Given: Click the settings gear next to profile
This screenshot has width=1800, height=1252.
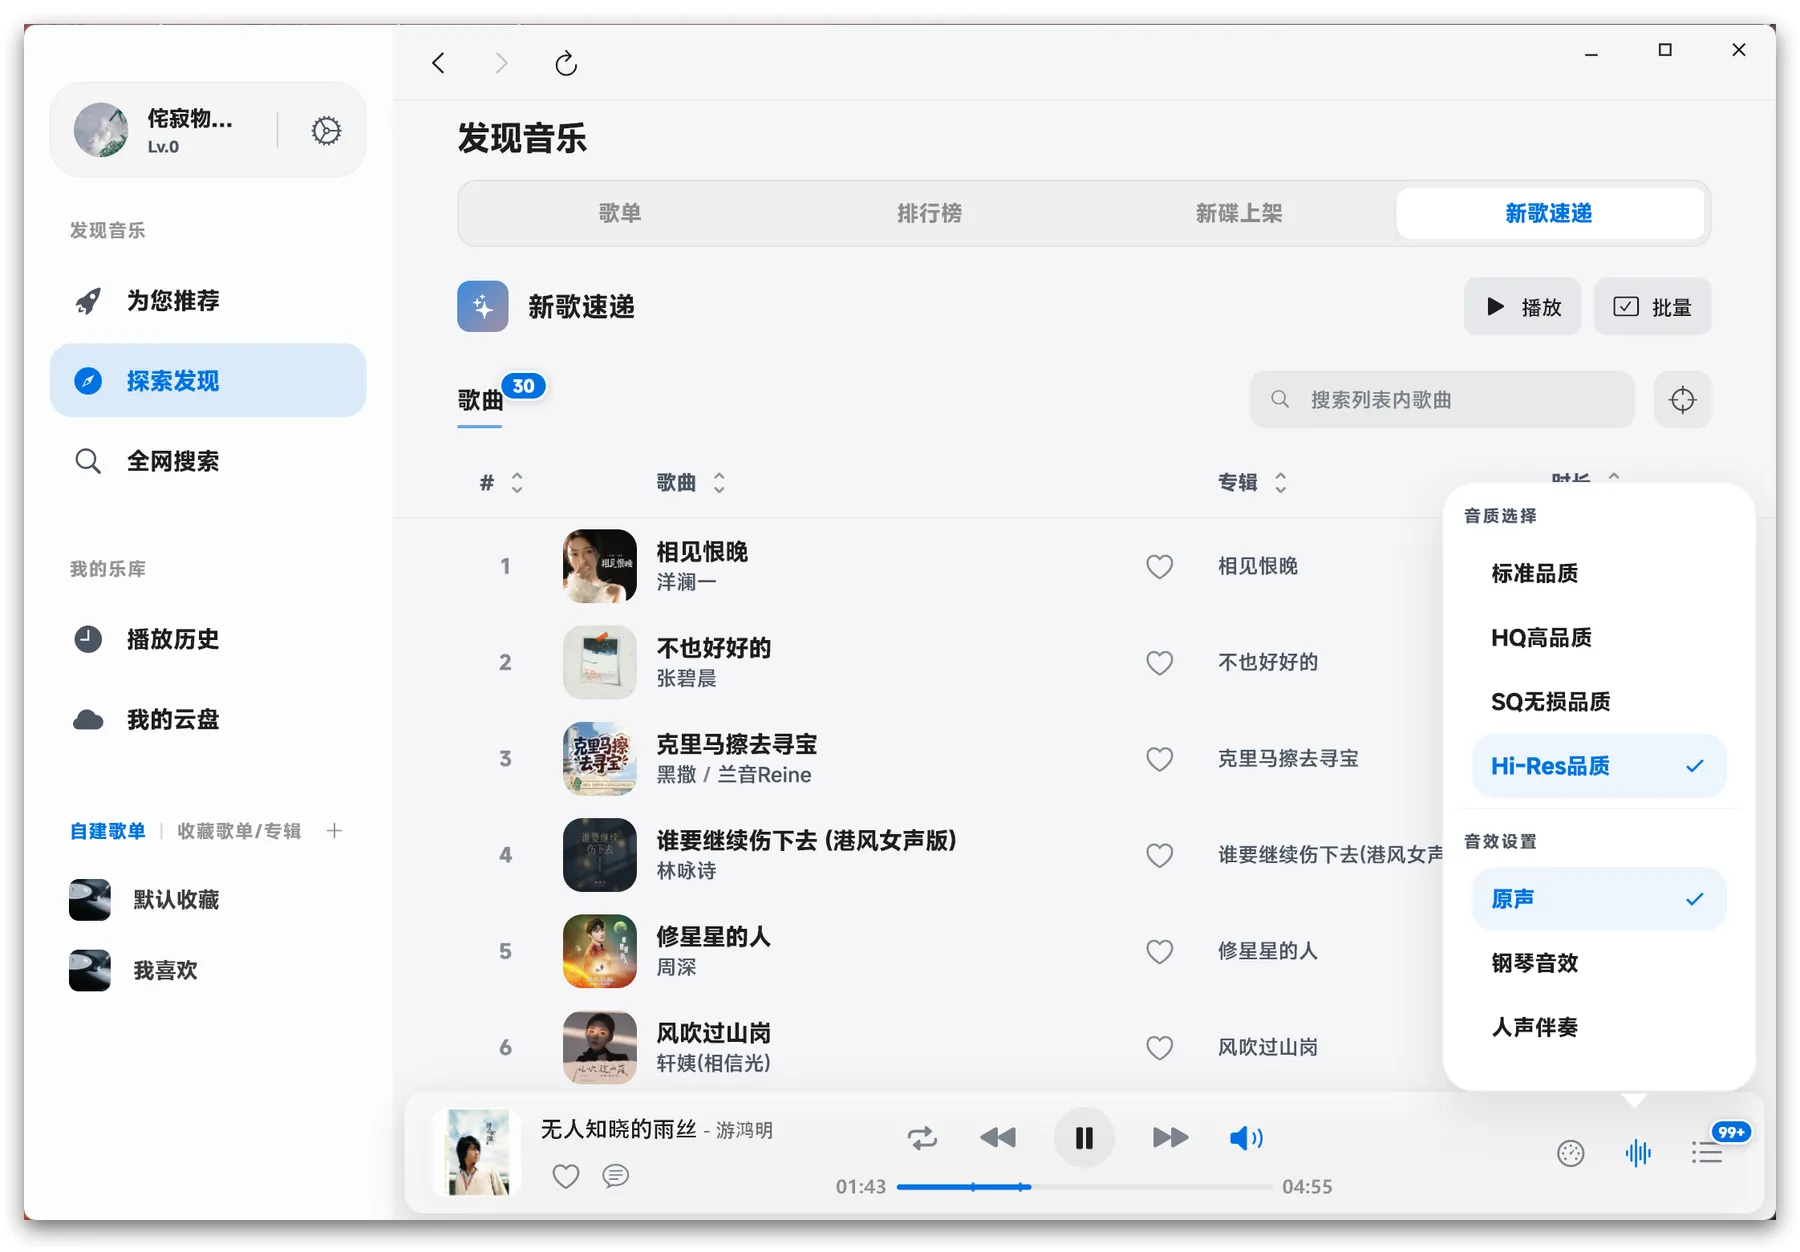Looking at the screenshot, I should pyautogui.click(x=326, y=131).
